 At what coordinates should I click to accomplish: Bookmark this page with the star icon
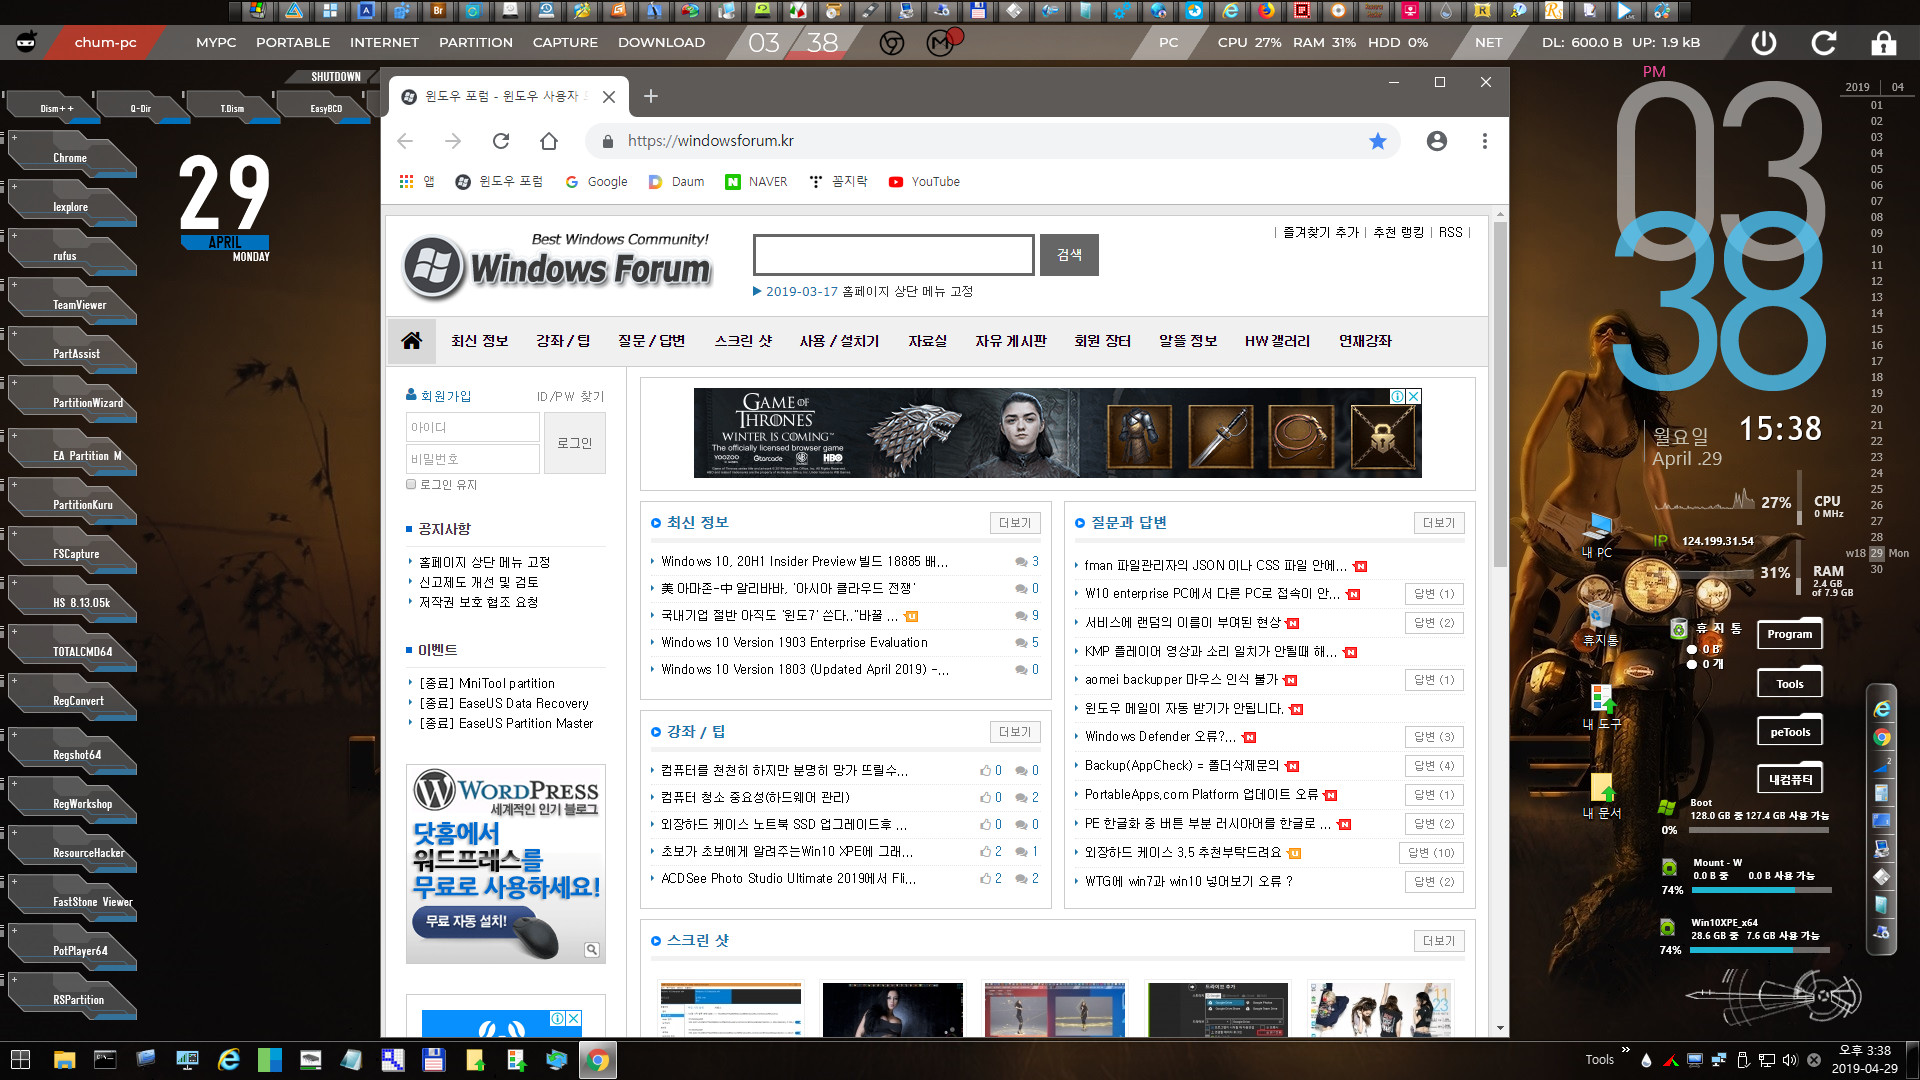1378,141
